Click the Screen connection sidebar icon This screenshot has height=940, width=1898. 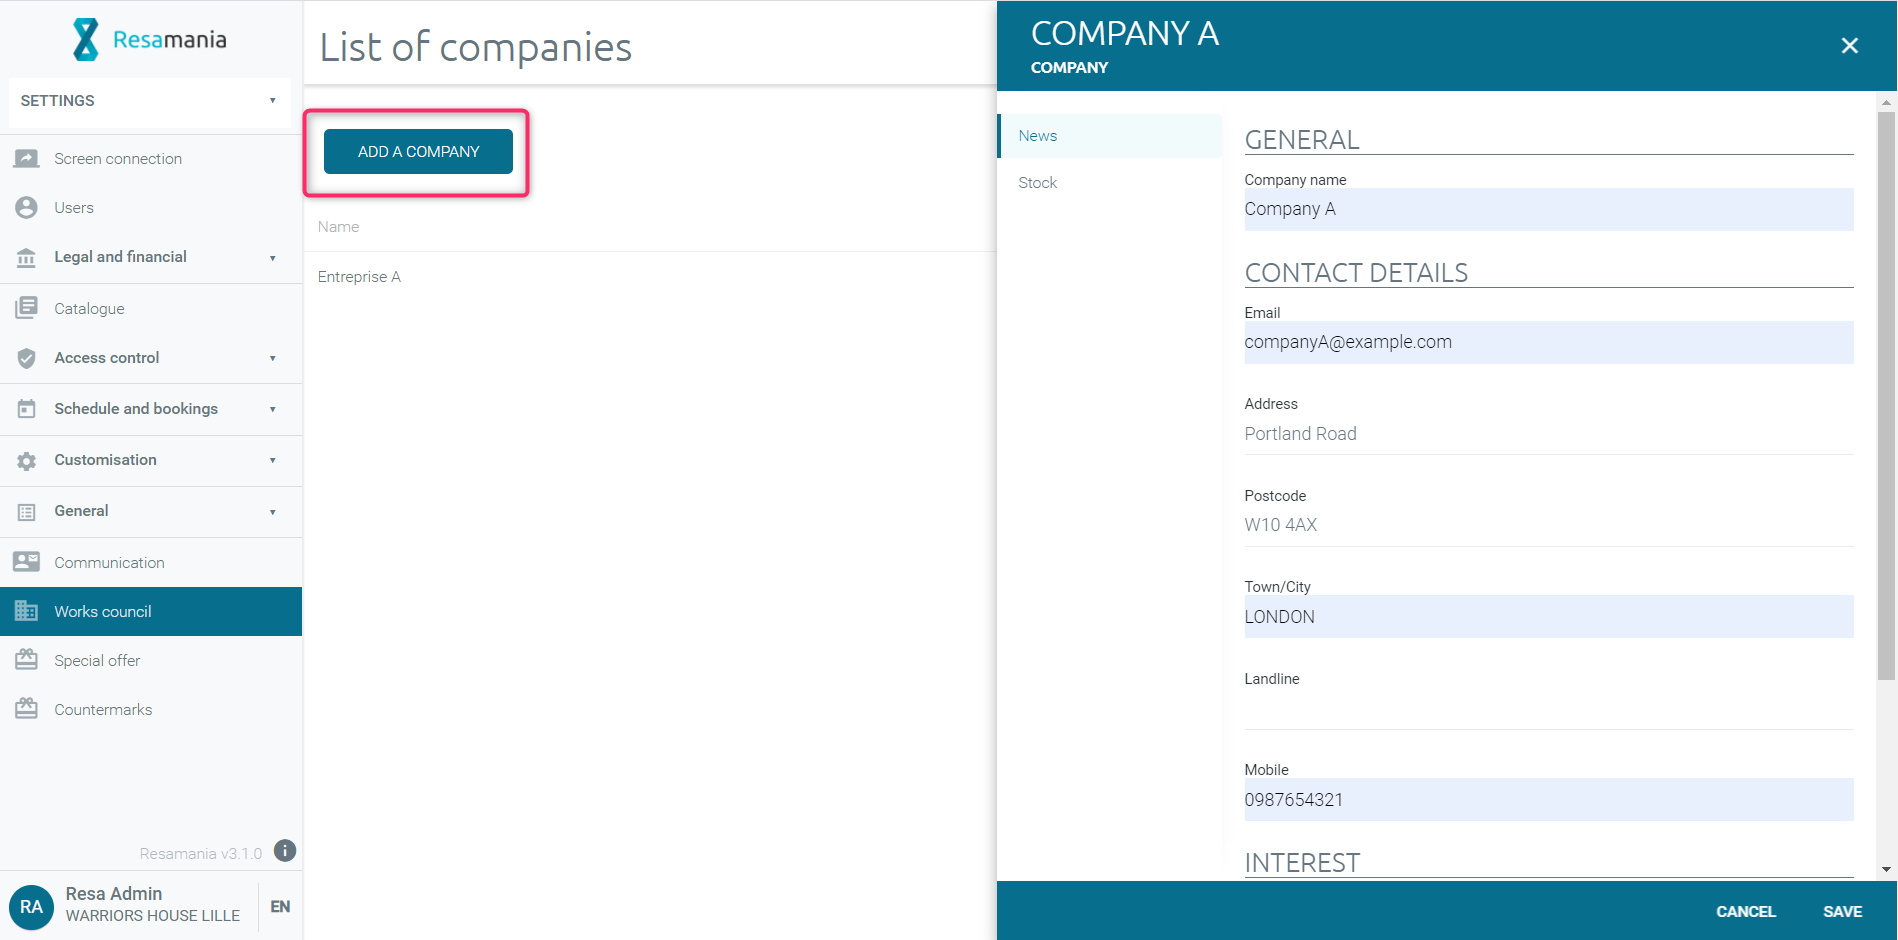pyautogui.click(x=27, y=159)
